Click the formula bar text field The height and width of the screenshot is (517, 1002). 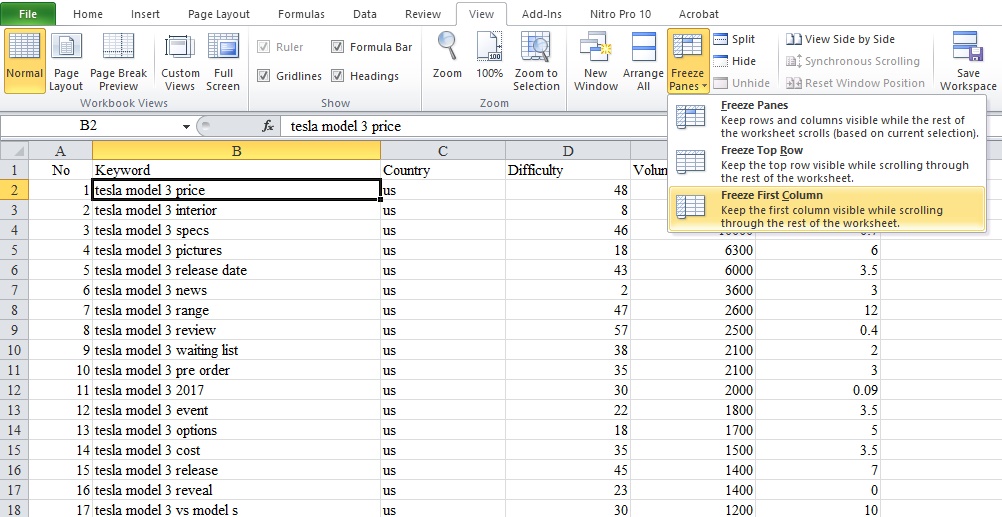473,126
